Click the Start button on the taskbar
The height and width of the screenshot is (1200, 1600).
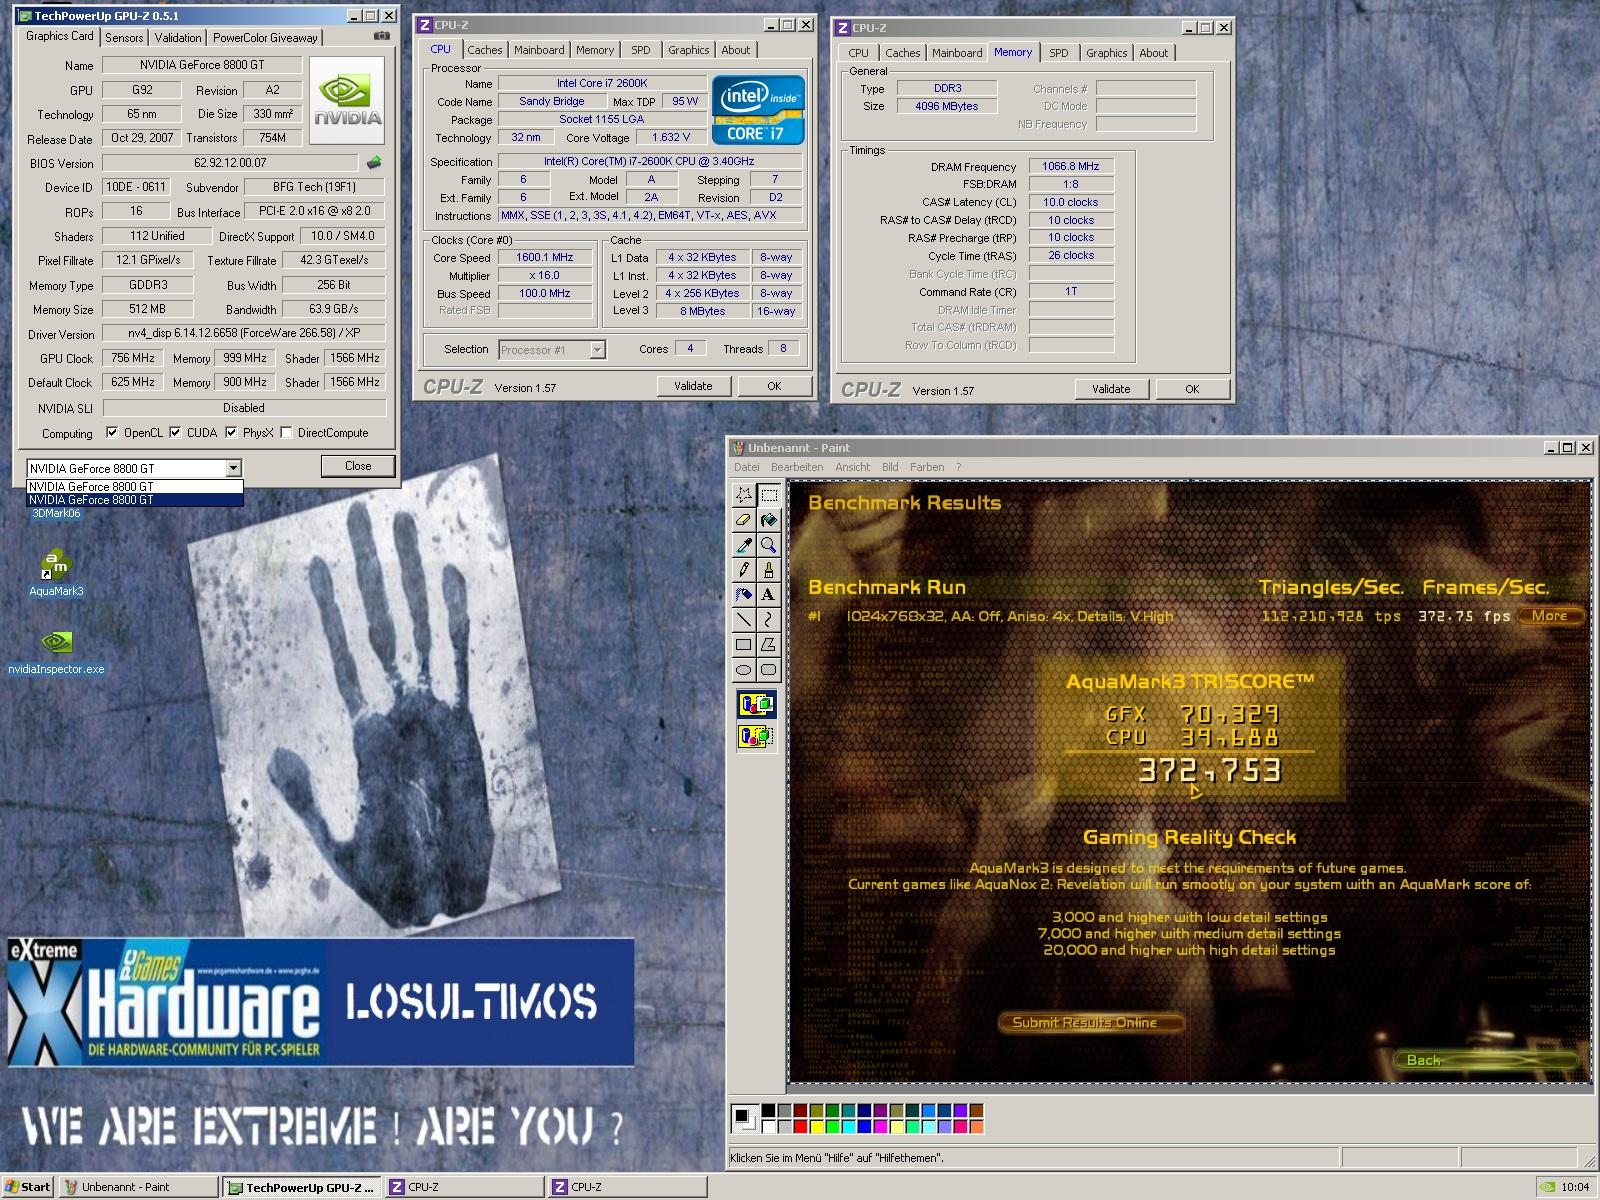point(28,1187)
